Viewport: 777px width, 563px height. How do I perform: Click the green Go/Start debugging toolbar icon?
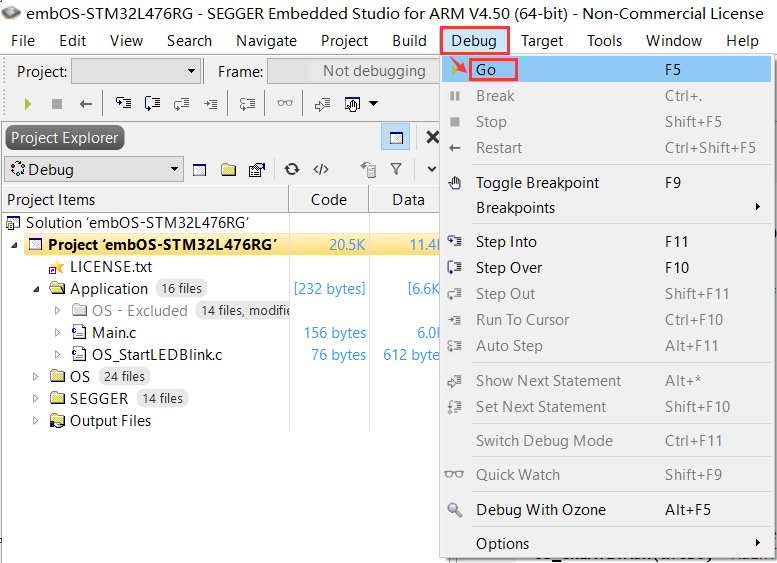click(x=28, y=104)
